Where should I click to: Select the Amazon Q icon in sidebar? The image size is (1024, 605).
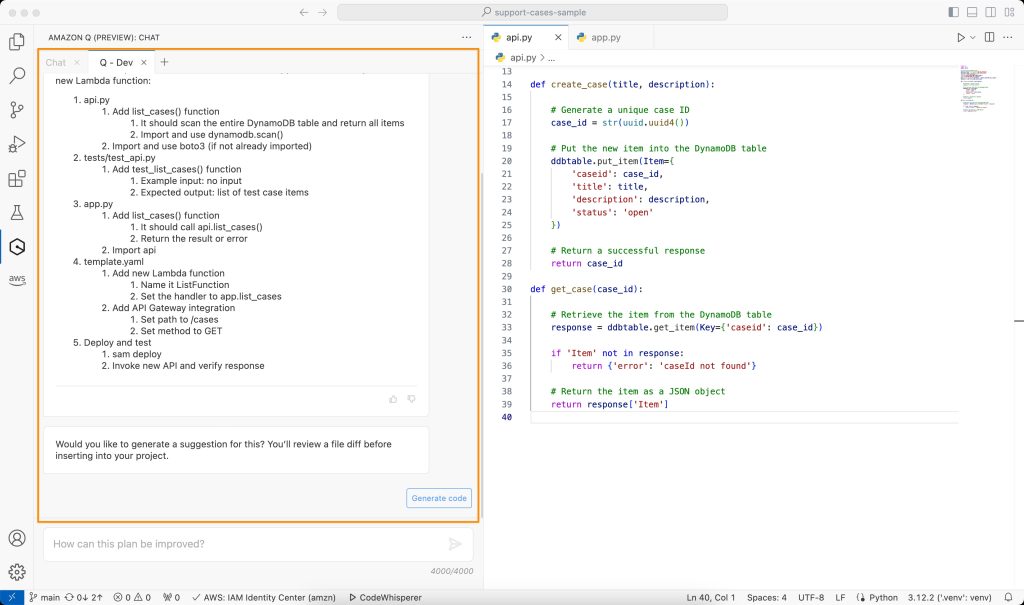click(x=17, y=247)
